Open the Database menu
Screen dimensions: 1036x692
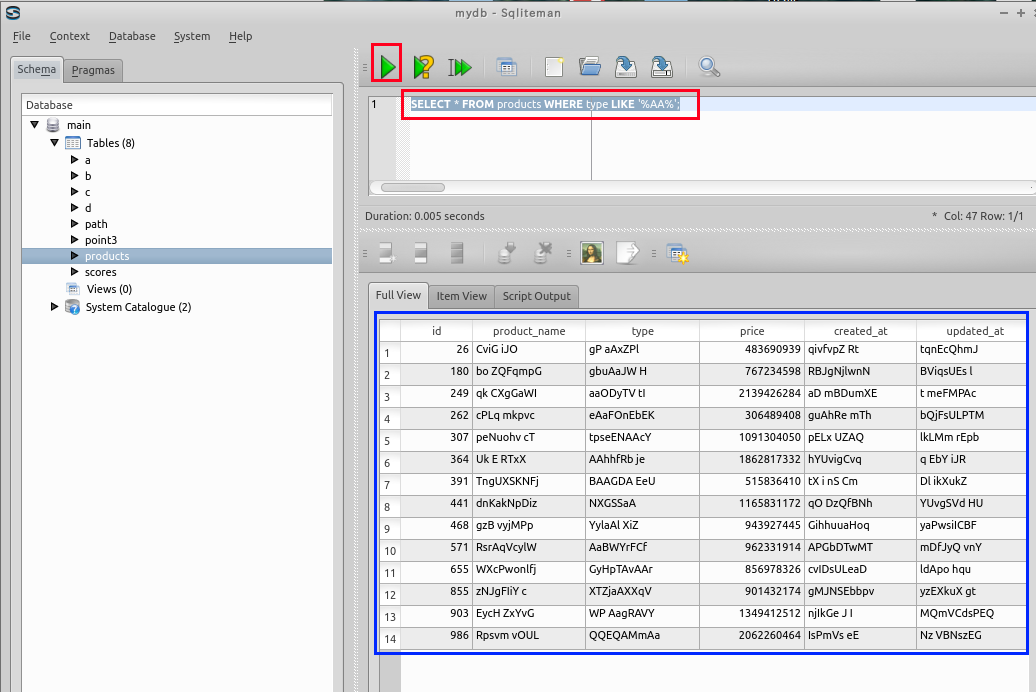(x=132, y=36)
